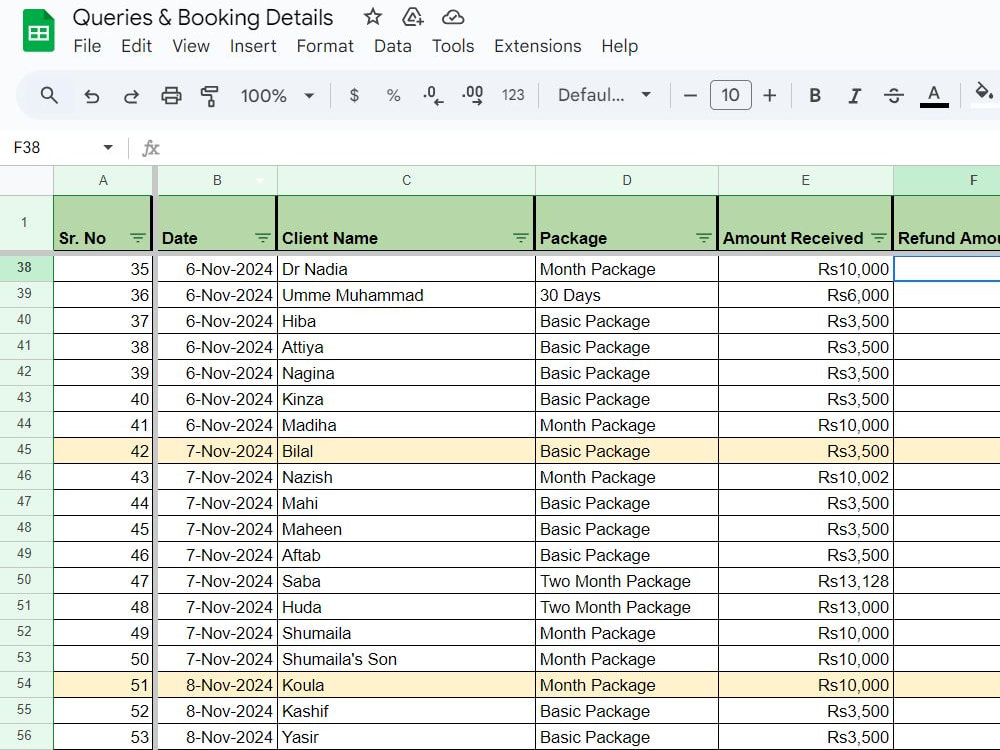Open more number formats (123)
The height and width of the screenshot is (750, 1000).
pos(513,96)
